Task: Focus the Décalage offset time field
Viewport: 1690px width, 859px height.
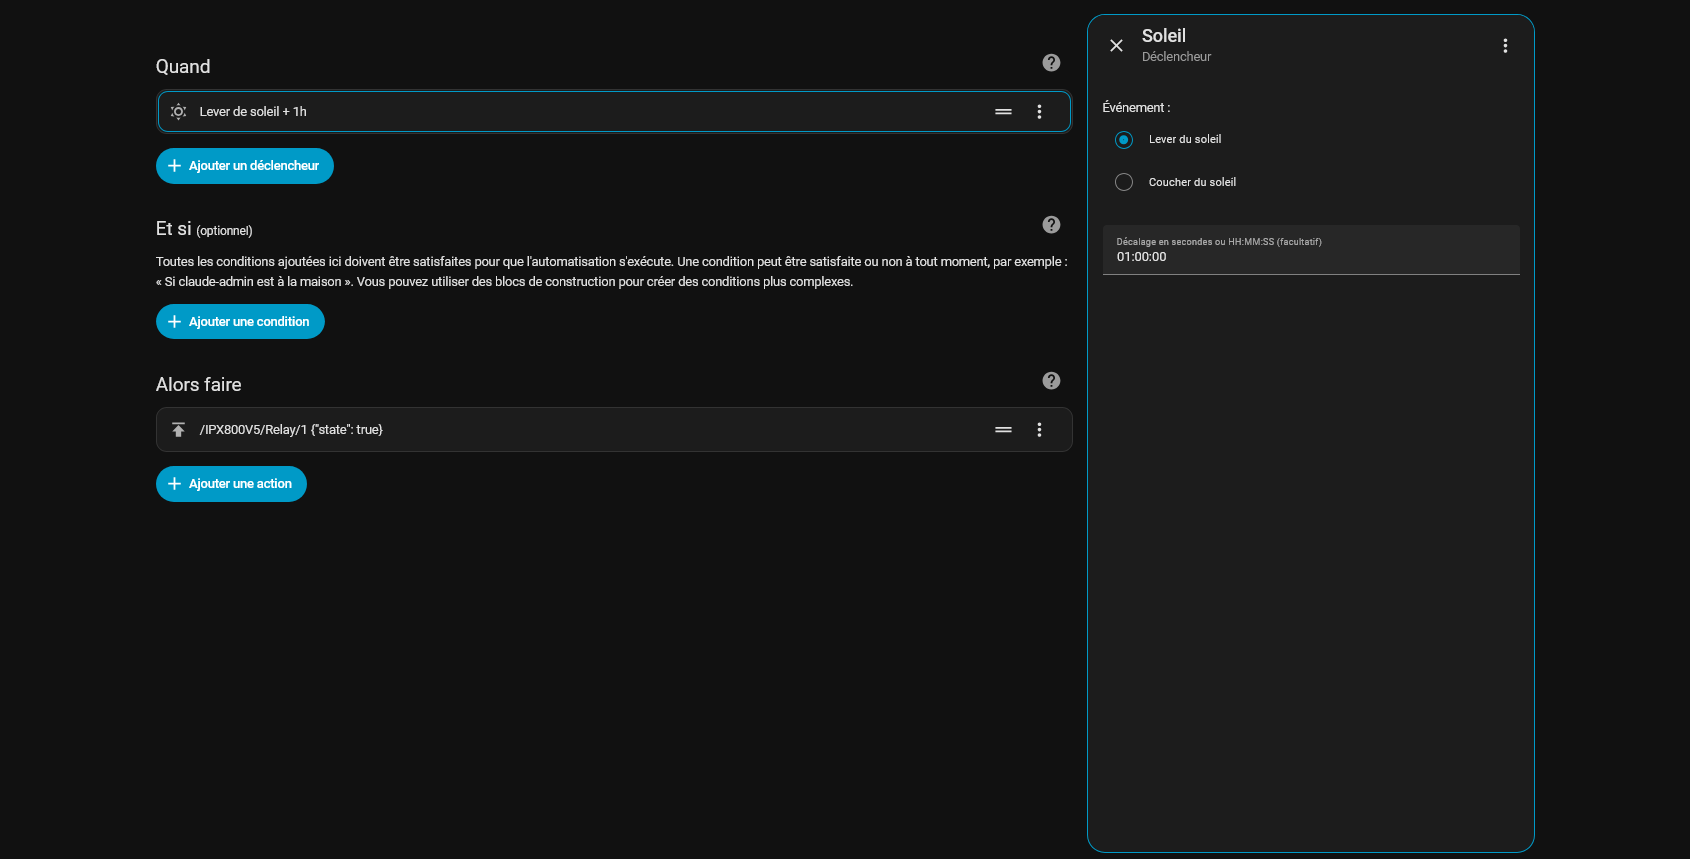Action: pyautogui.click(x=1310, y=257)
